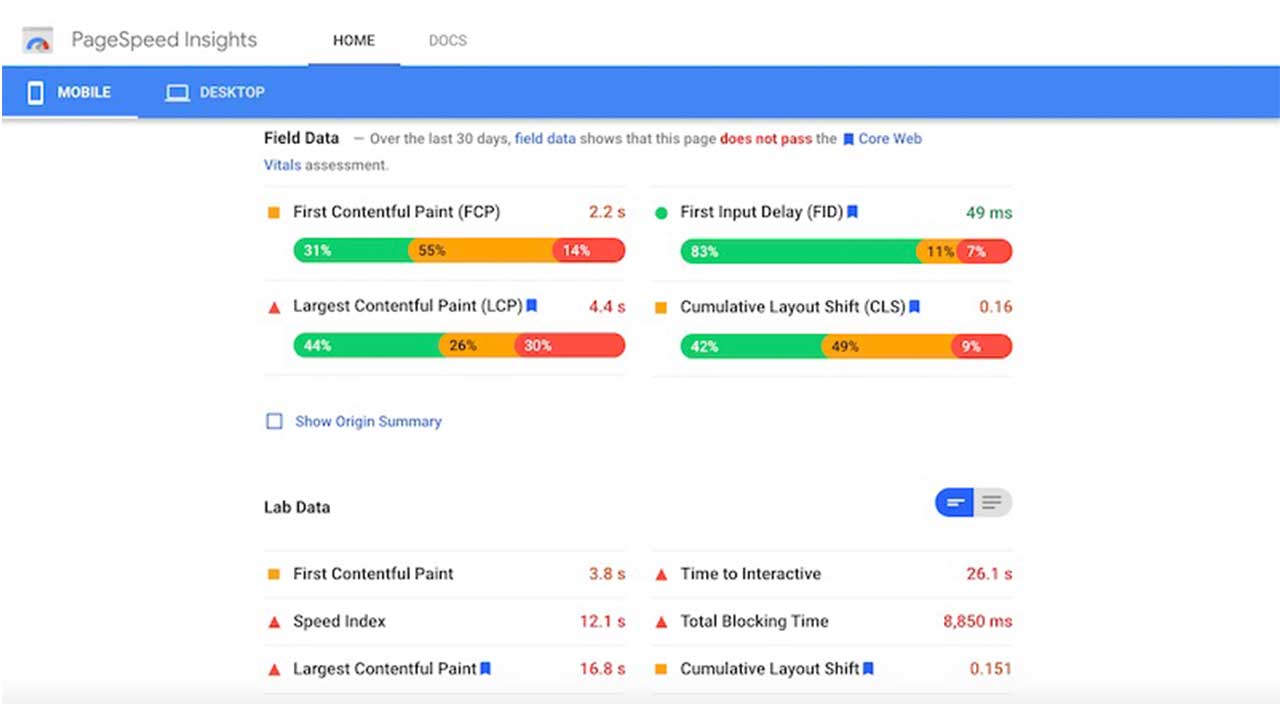Click the bookmark icon beside lab Cumulative Layout Shift
Viewport: 1280px width, 720px height.
click(868, 668)
